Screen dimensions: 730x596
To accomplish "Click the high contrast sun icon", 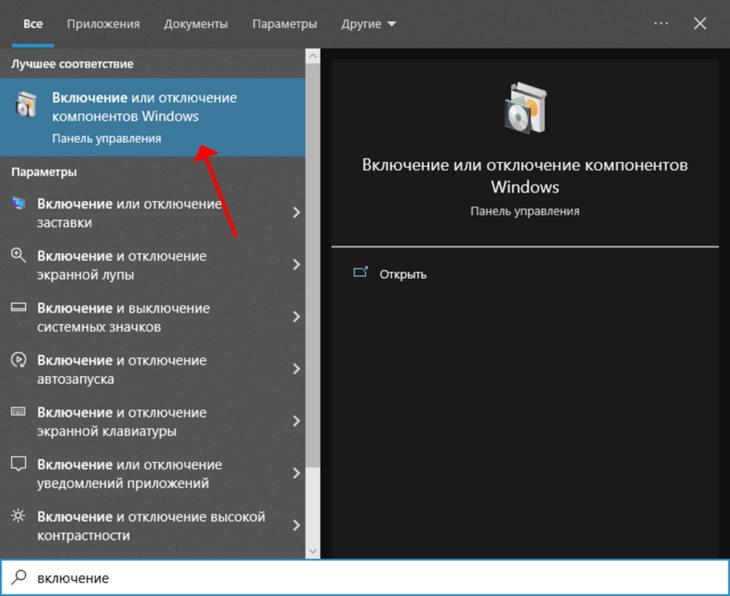I will coord(19,516).
